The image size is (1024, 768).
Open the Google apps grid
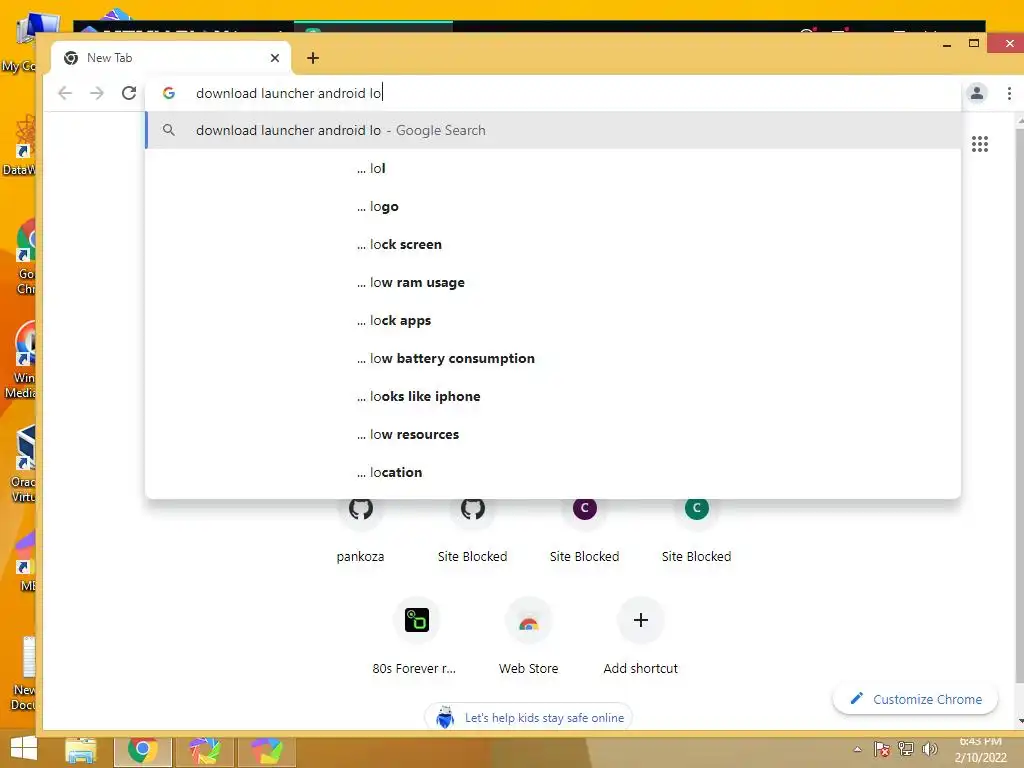[x=980, y=144]
